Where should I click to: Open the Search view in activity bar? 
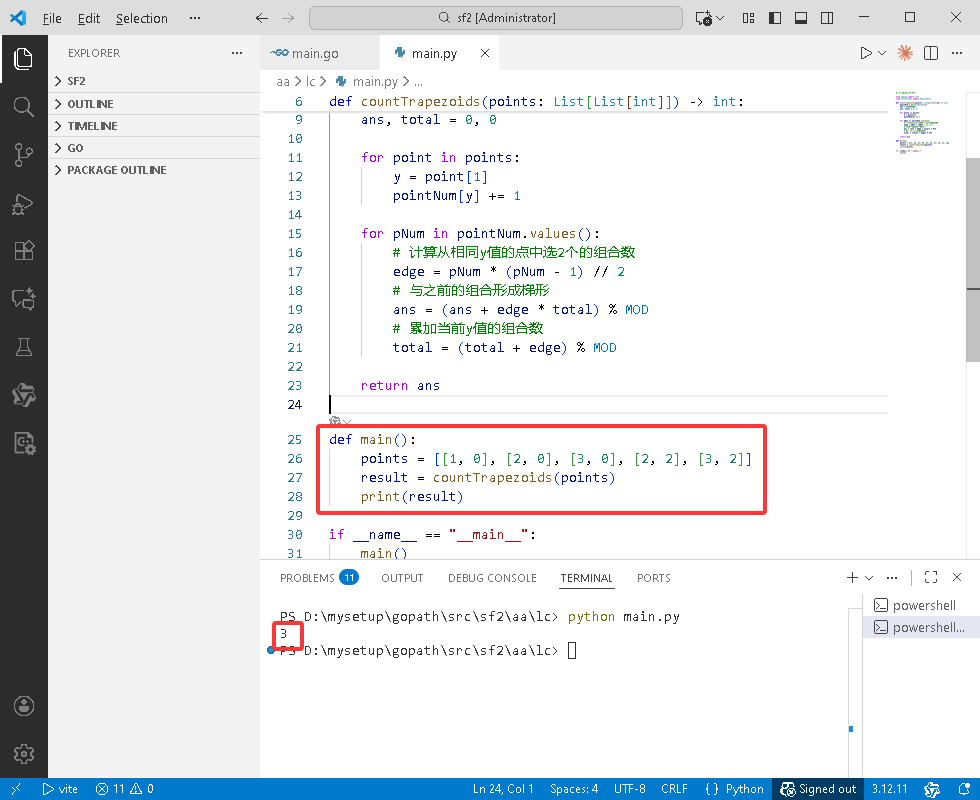click(x=24, y=107)
